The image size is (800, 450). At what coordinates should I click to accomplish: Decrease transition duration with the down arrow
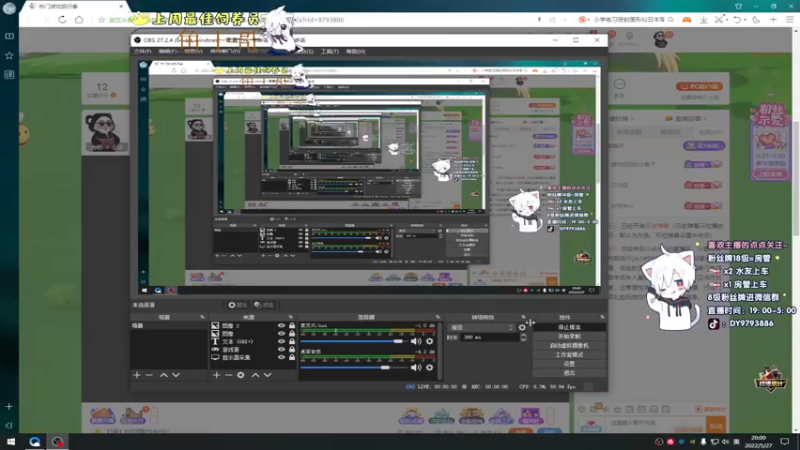523,339
